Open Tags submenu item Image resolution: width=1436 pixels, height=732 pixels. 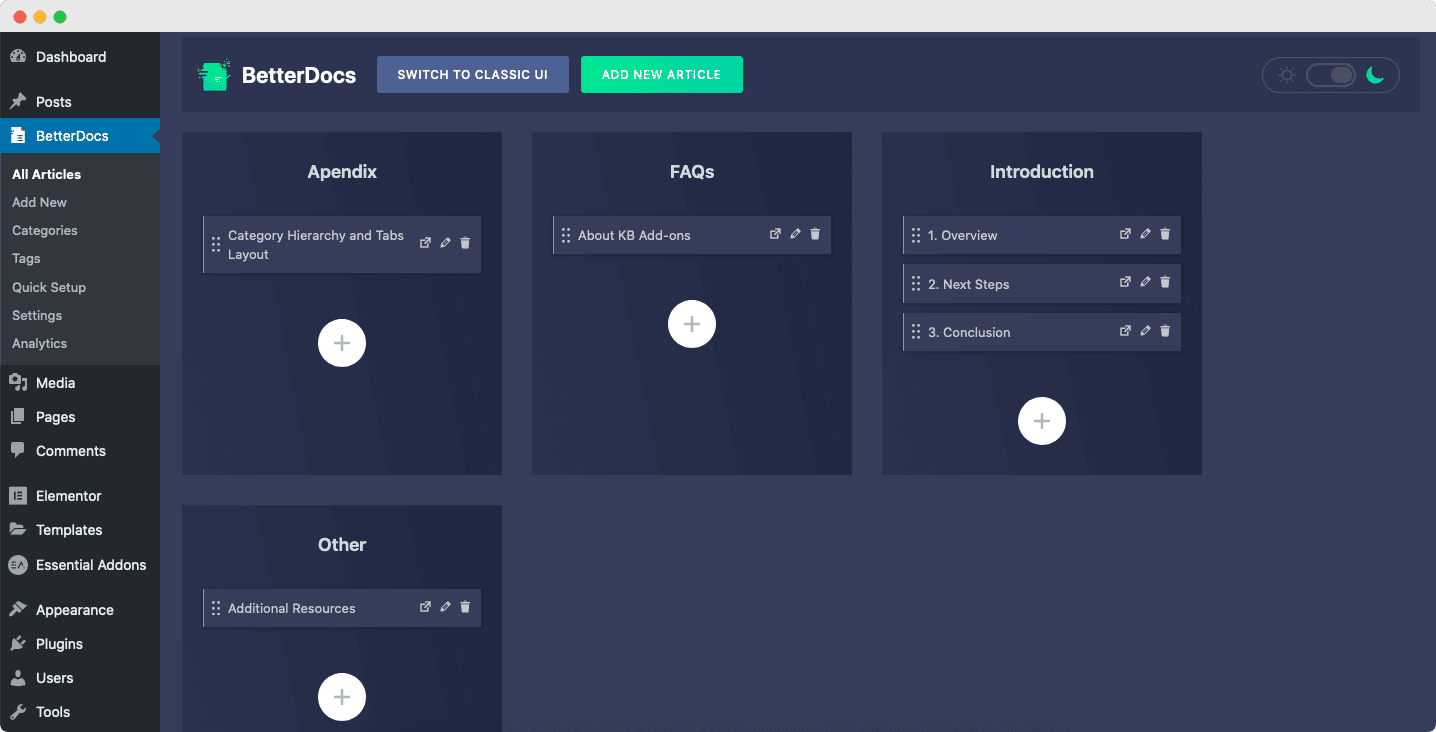pyautogui.click(x=26, y=258)
